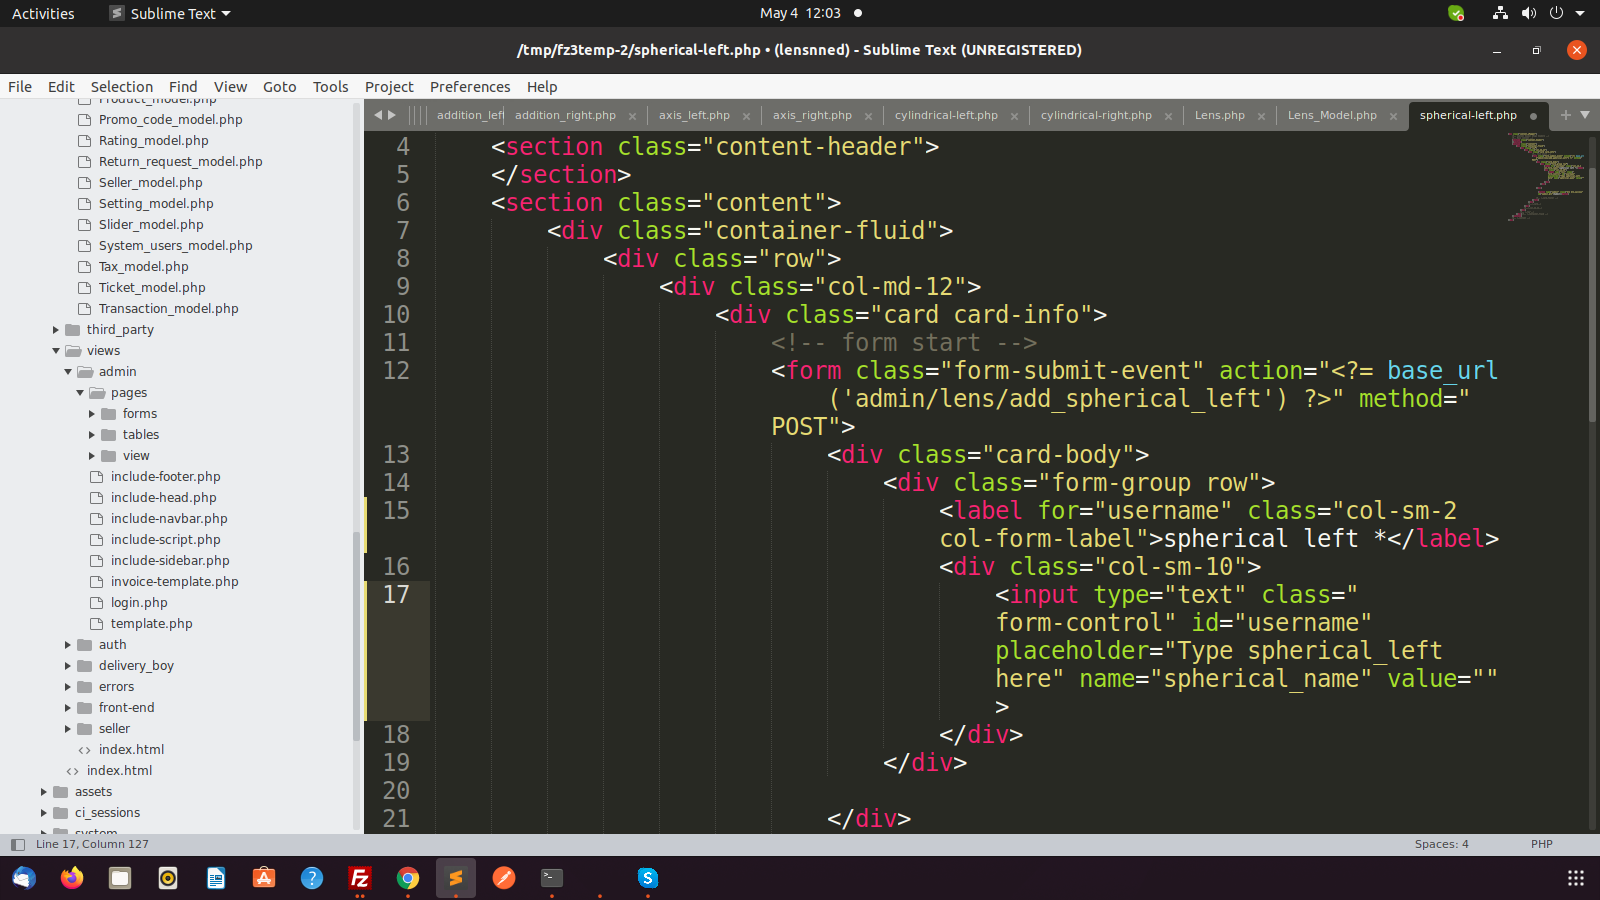Viewport: 1600px width, 900px height.
Task: Switch to the cylindrical-left.php tab
Action: point(946,115)
